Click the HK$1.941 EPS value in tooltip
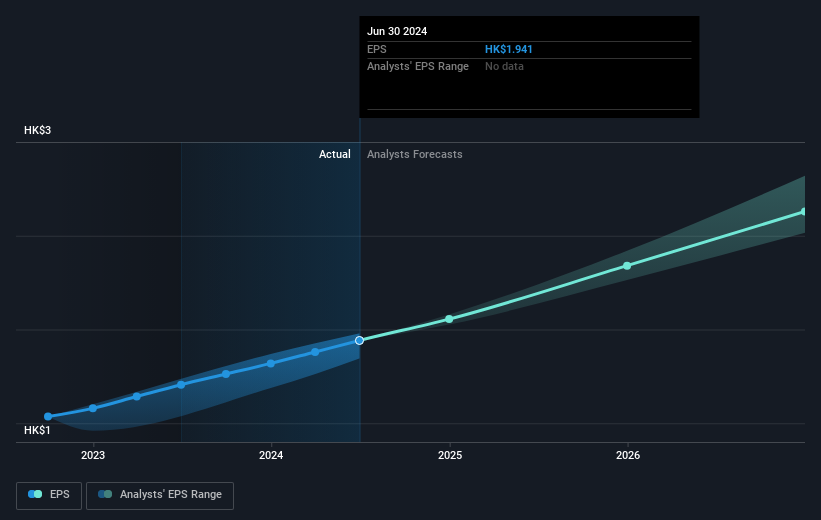 pyautogui.click(x=508, y=49)
